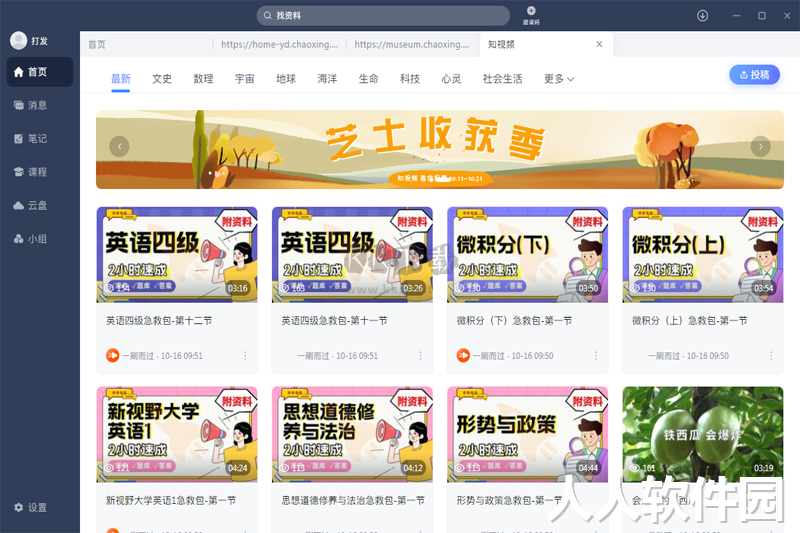Click the user avatar next to 打发
This screenshot has height=533, width=800.
(18, 41)
